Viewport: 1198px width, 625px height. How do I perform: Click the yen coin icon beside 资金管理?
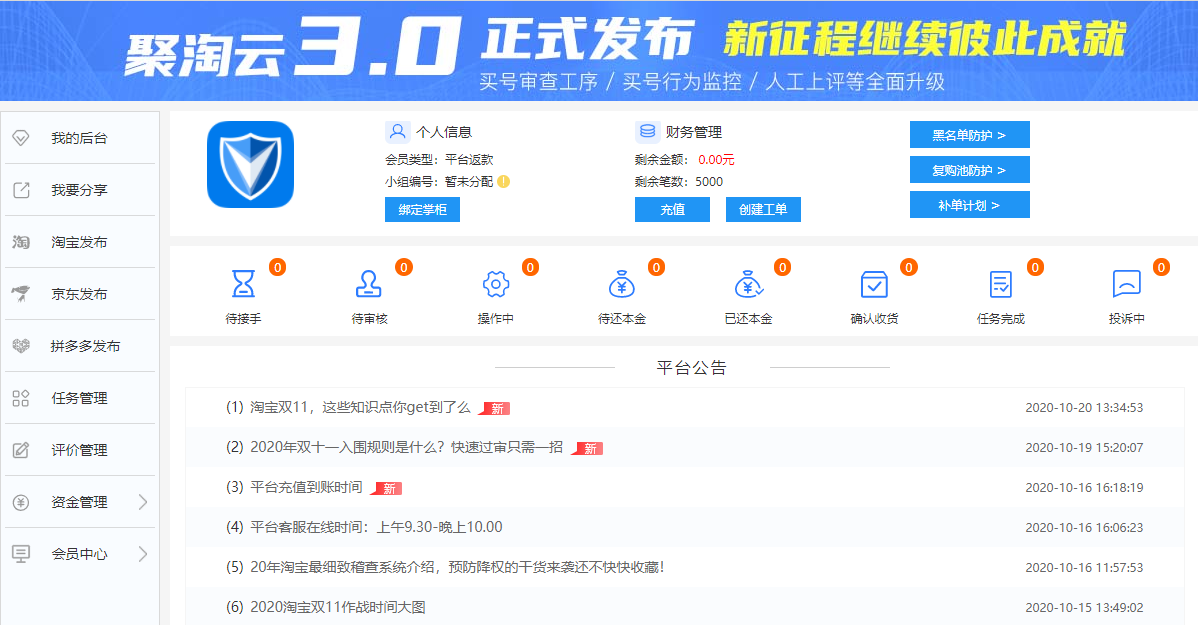pyautogui.click(x=21, y=502)
